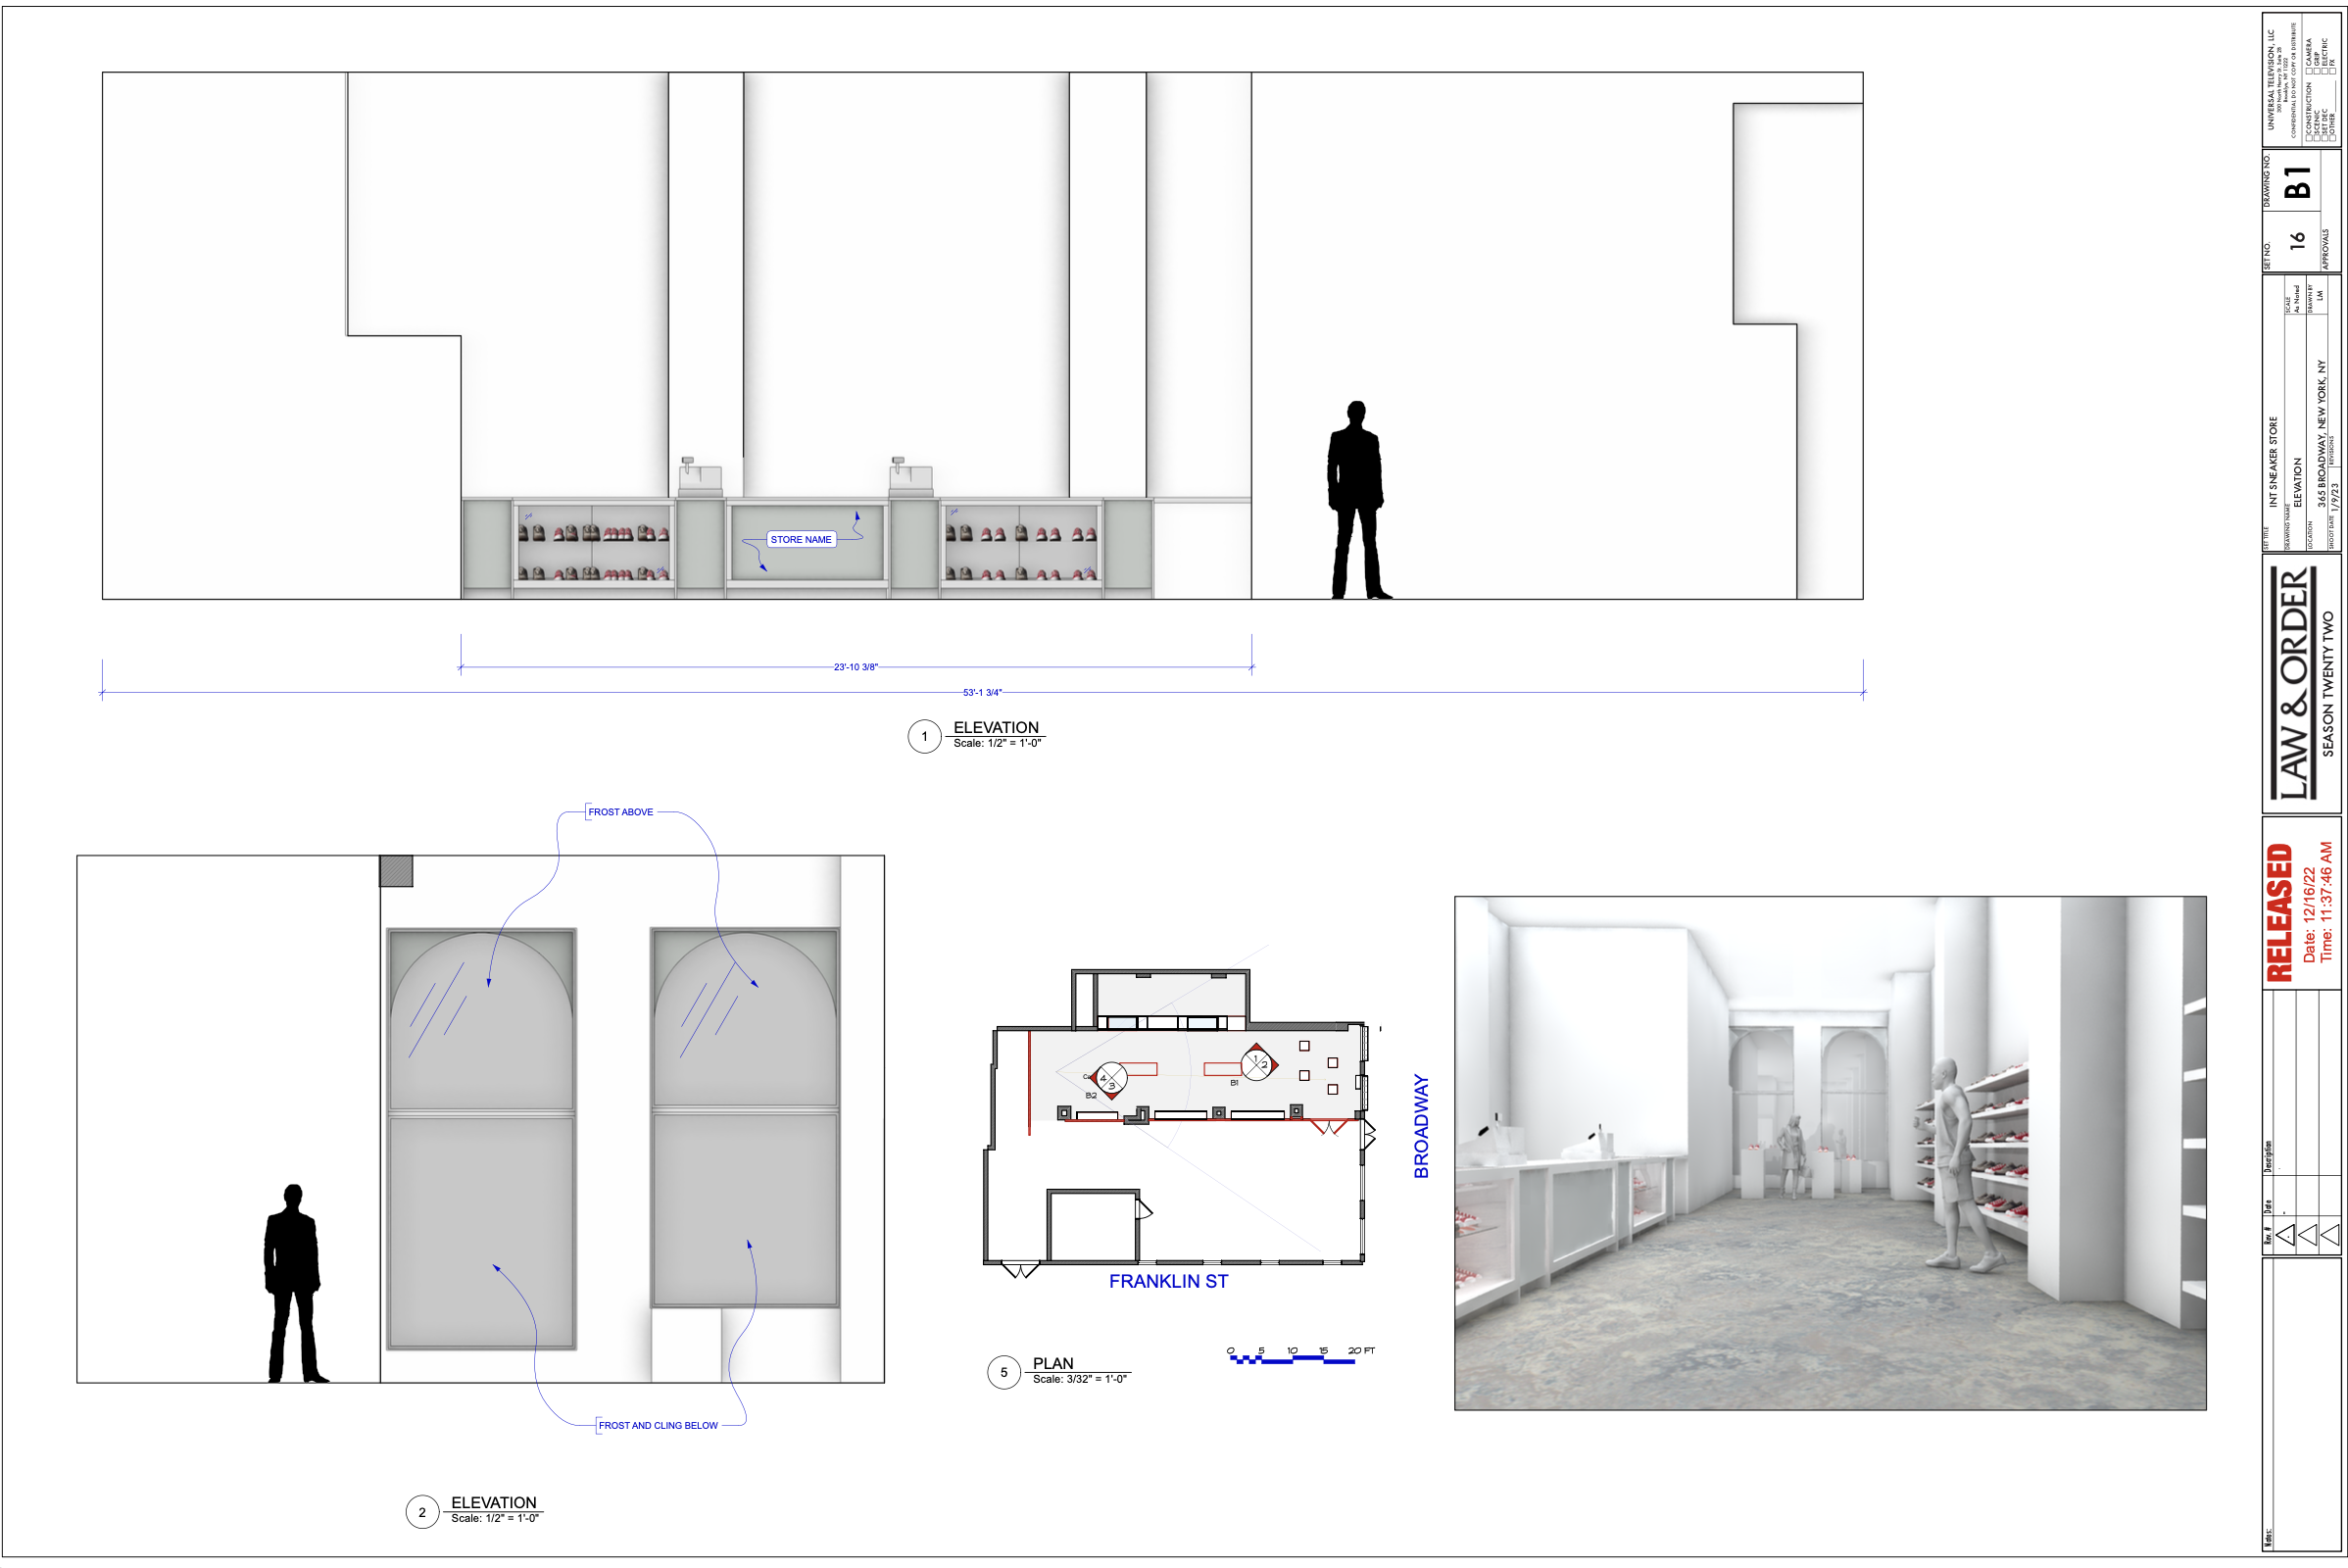This screenshot has height=1568, width=2348.
Task: Click the hatched square above left window
Action: tap(396, 871)
